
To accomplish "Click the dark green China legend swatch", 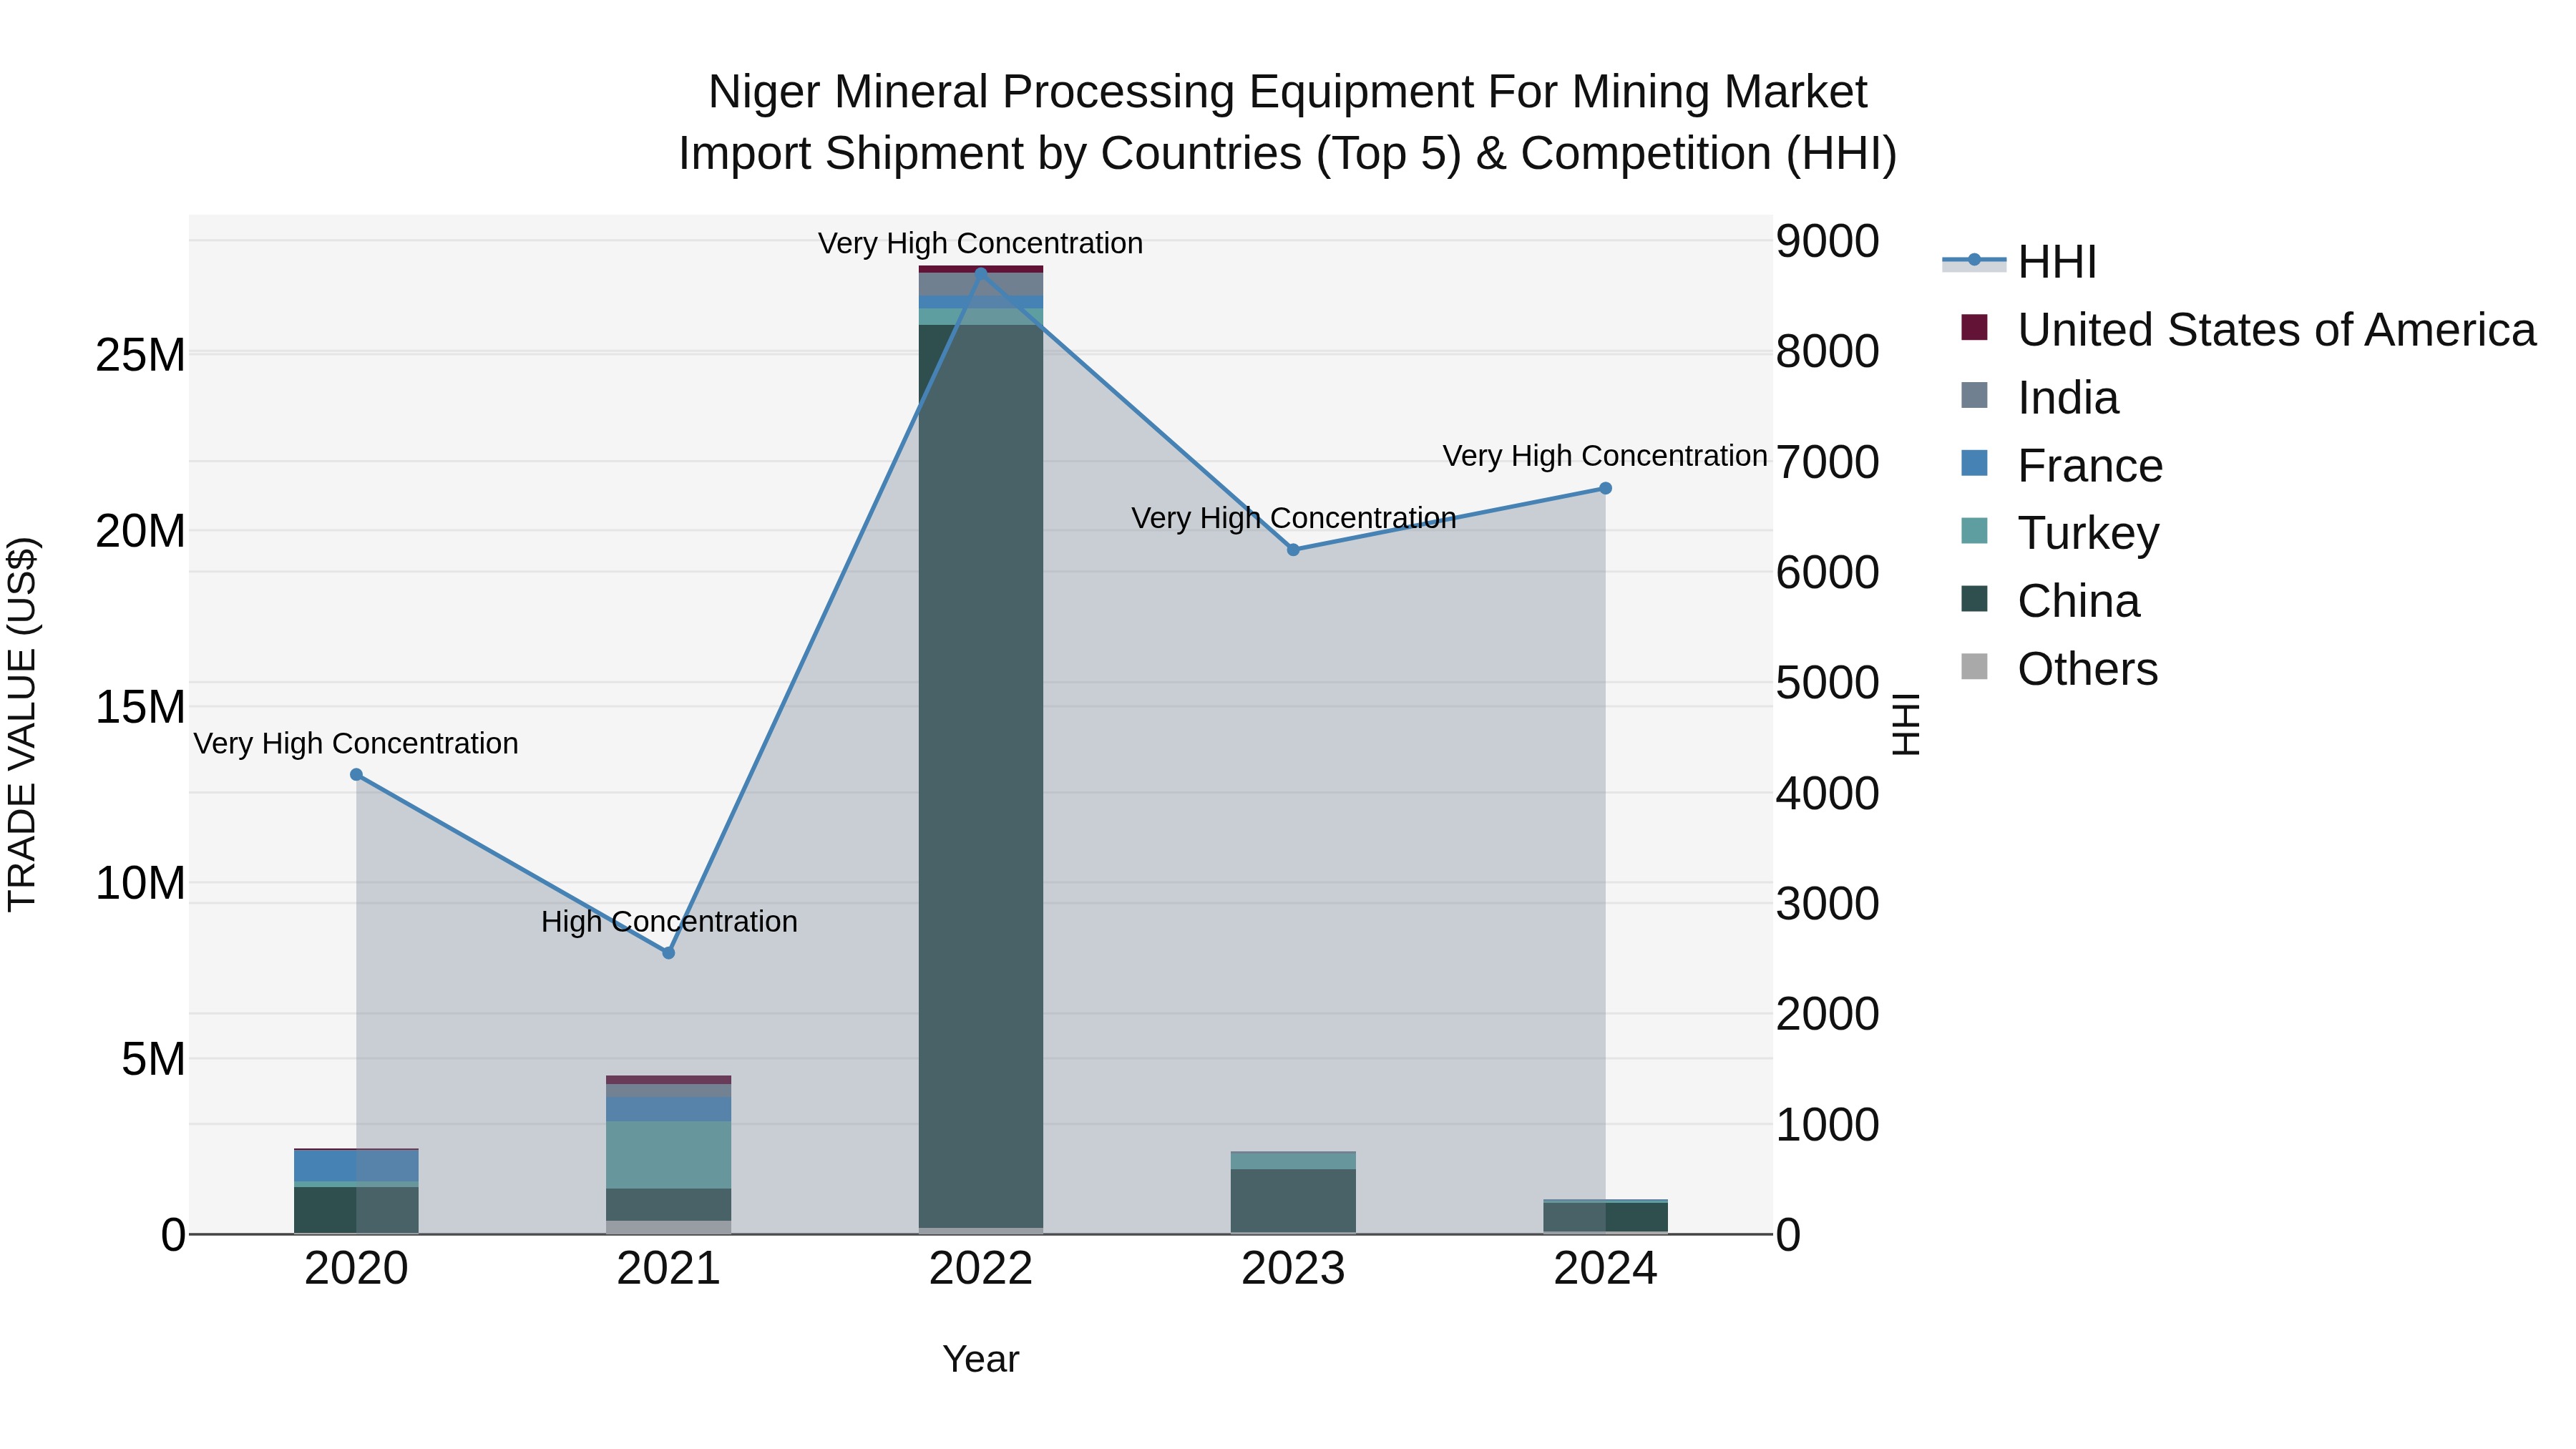I will tap(1974, 598).
